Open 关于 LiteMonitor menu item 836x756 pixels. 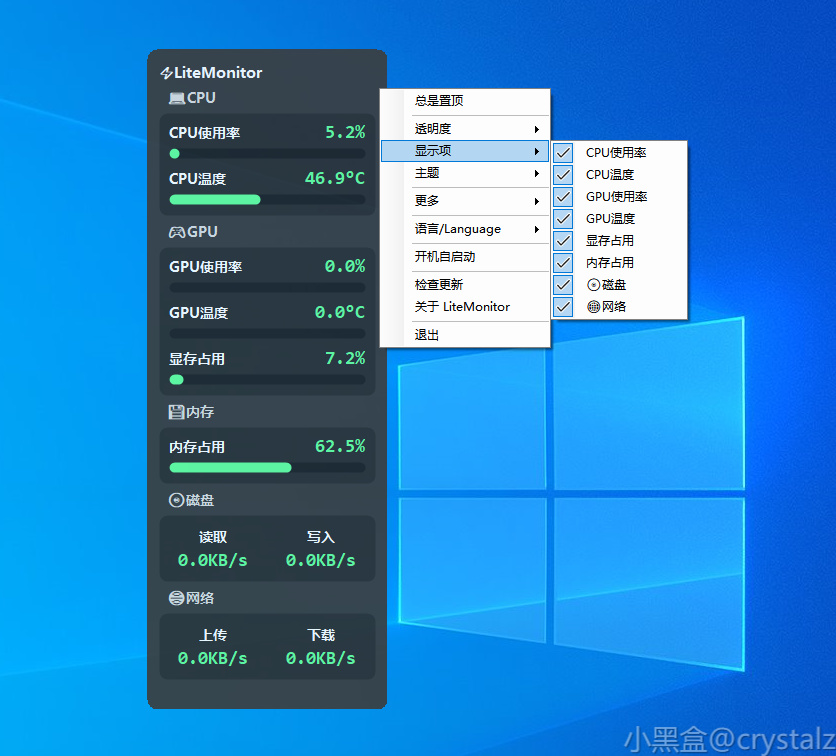coord(465,307)
